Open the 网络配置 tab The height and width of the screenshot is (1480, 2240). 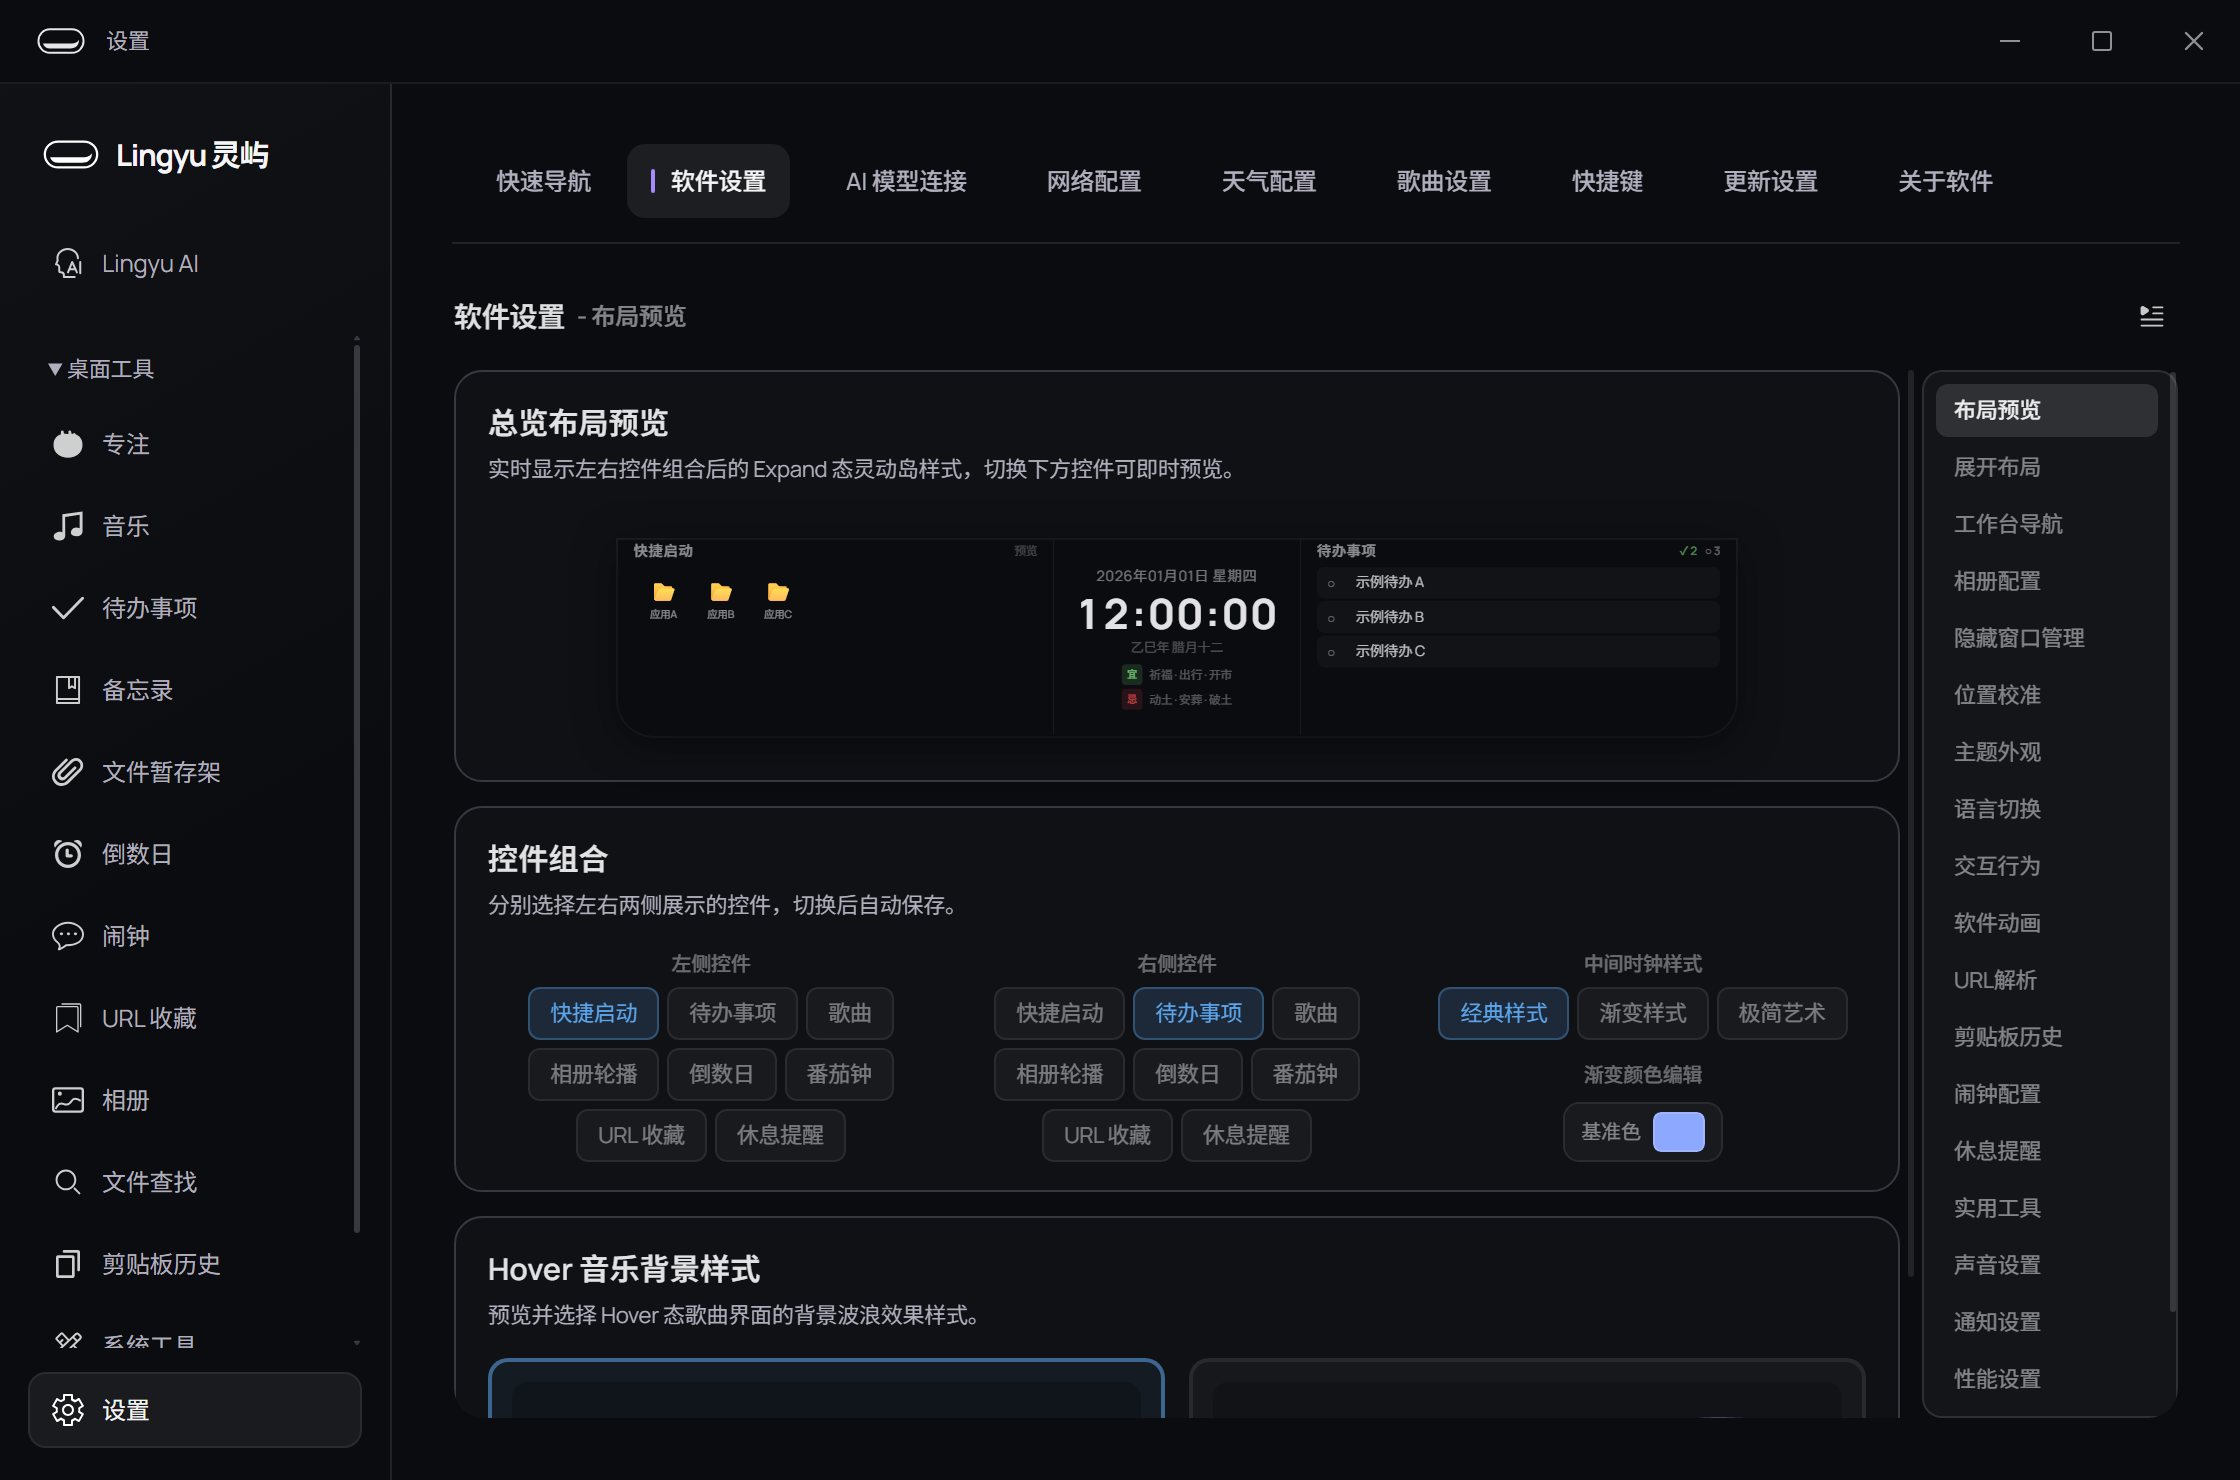point(1094,181)
